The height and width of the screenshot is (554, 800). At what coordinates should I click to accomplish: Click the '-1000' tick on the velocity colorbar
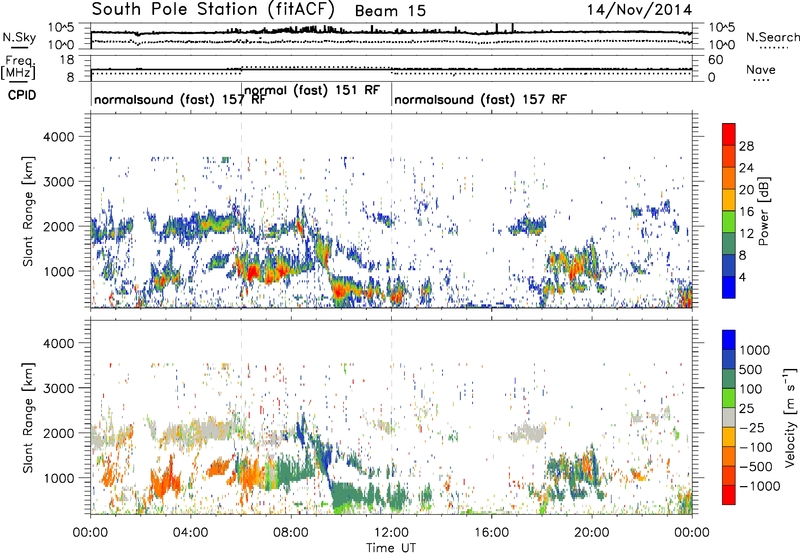(x=759, y=486)
